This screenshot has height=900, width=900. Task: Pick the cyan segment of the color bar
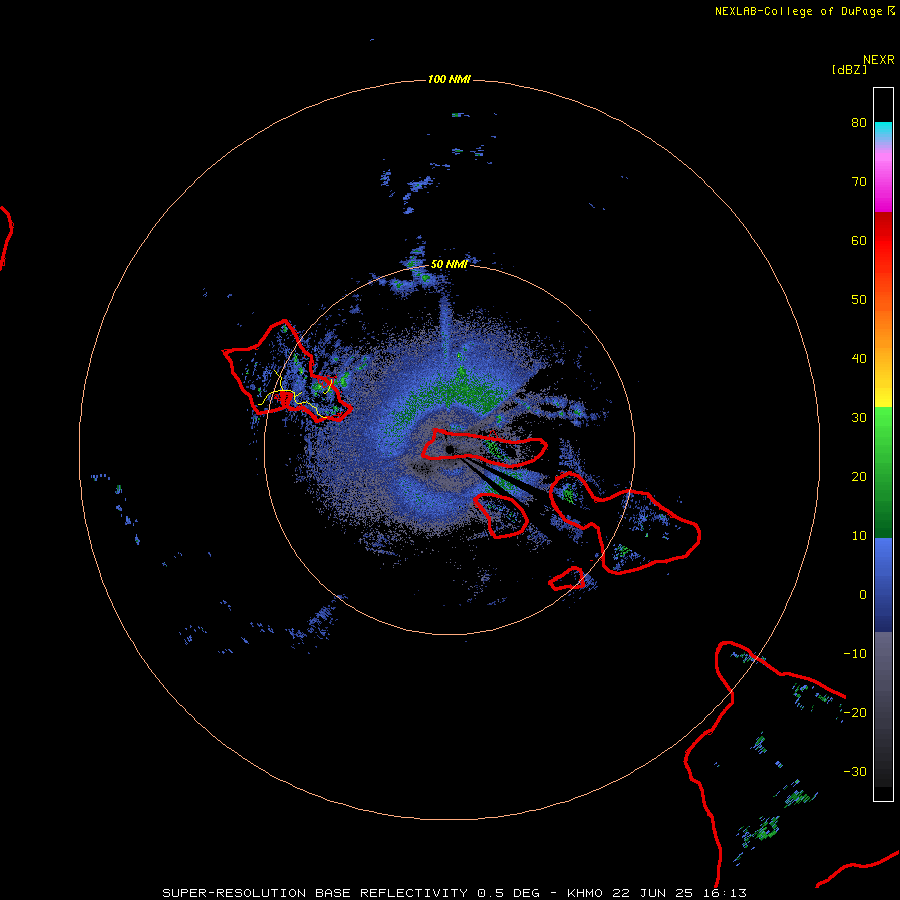tap(883, 131)
